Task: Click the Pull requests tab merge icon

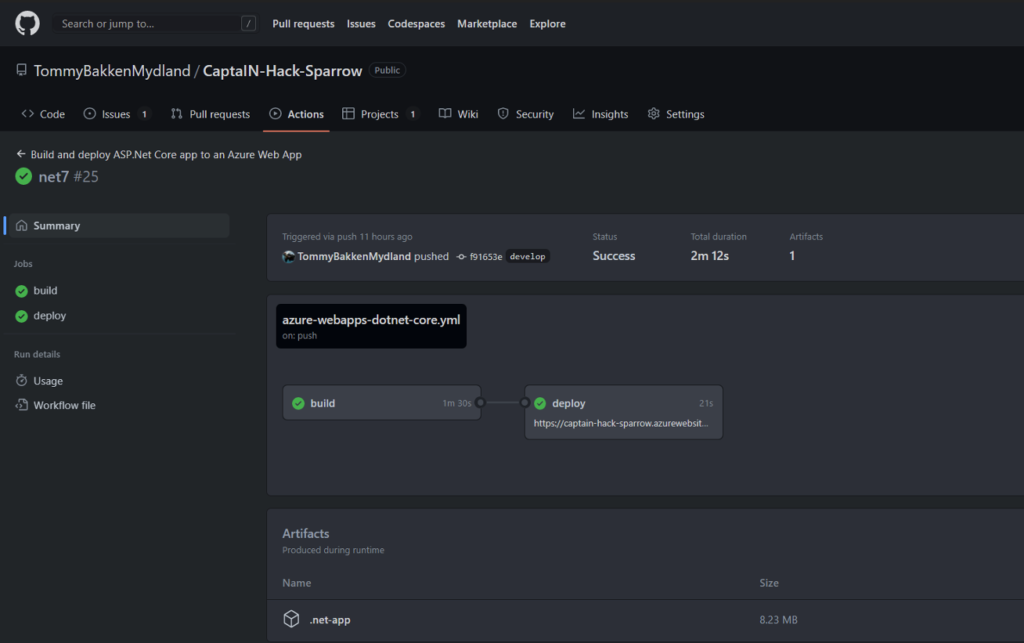Action: (176, 114)
